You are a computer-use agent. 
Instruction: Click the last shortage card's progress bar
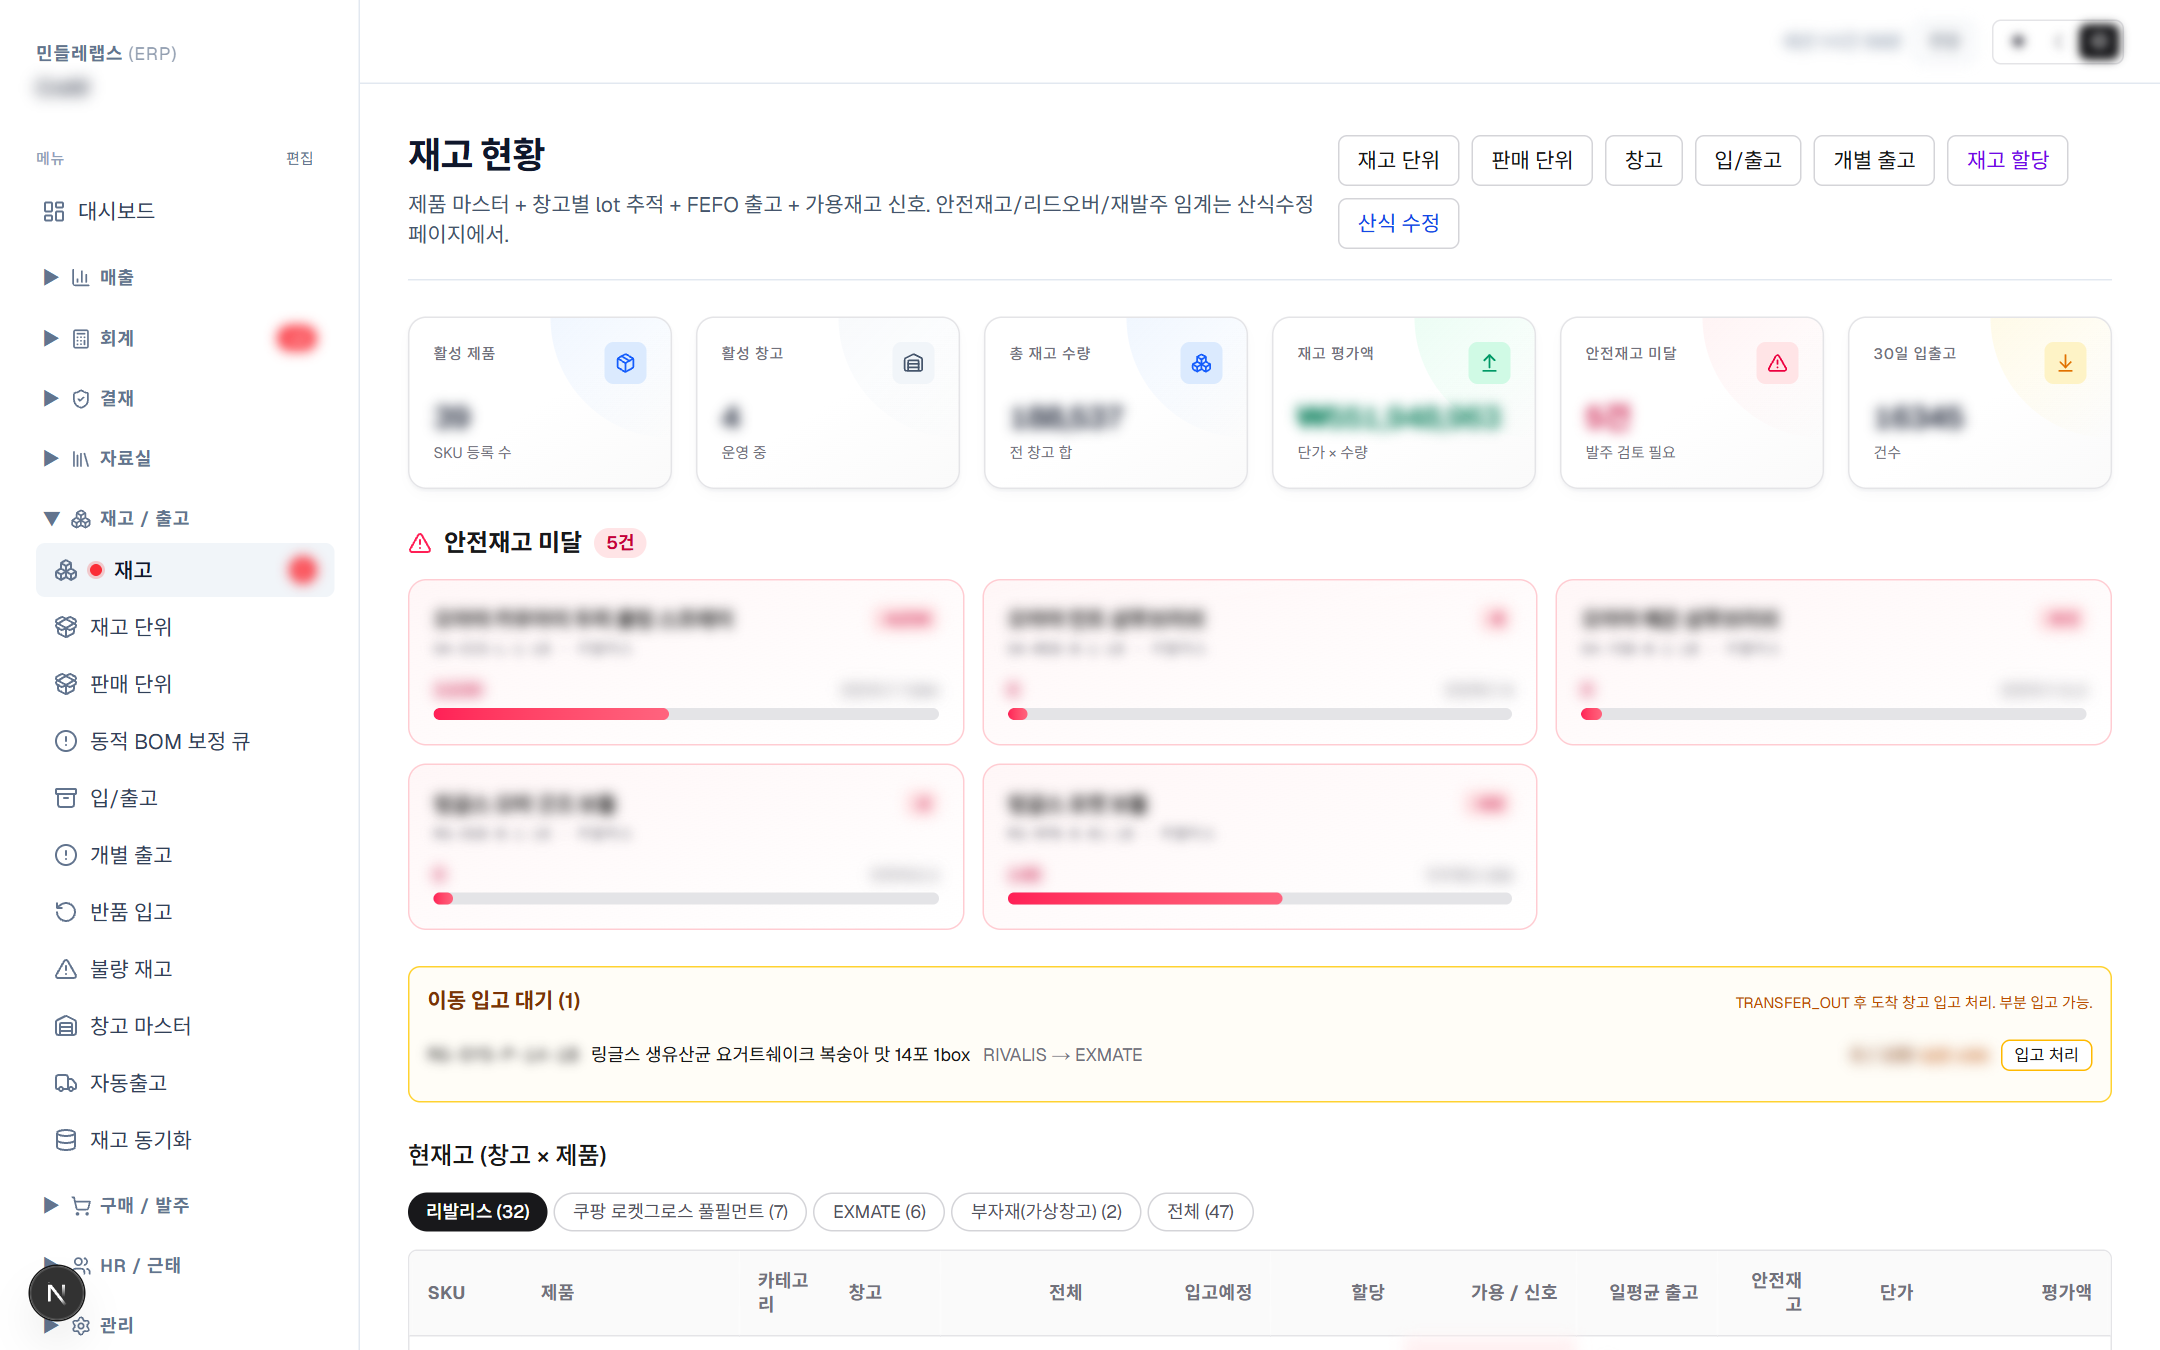pos(1260,898)
